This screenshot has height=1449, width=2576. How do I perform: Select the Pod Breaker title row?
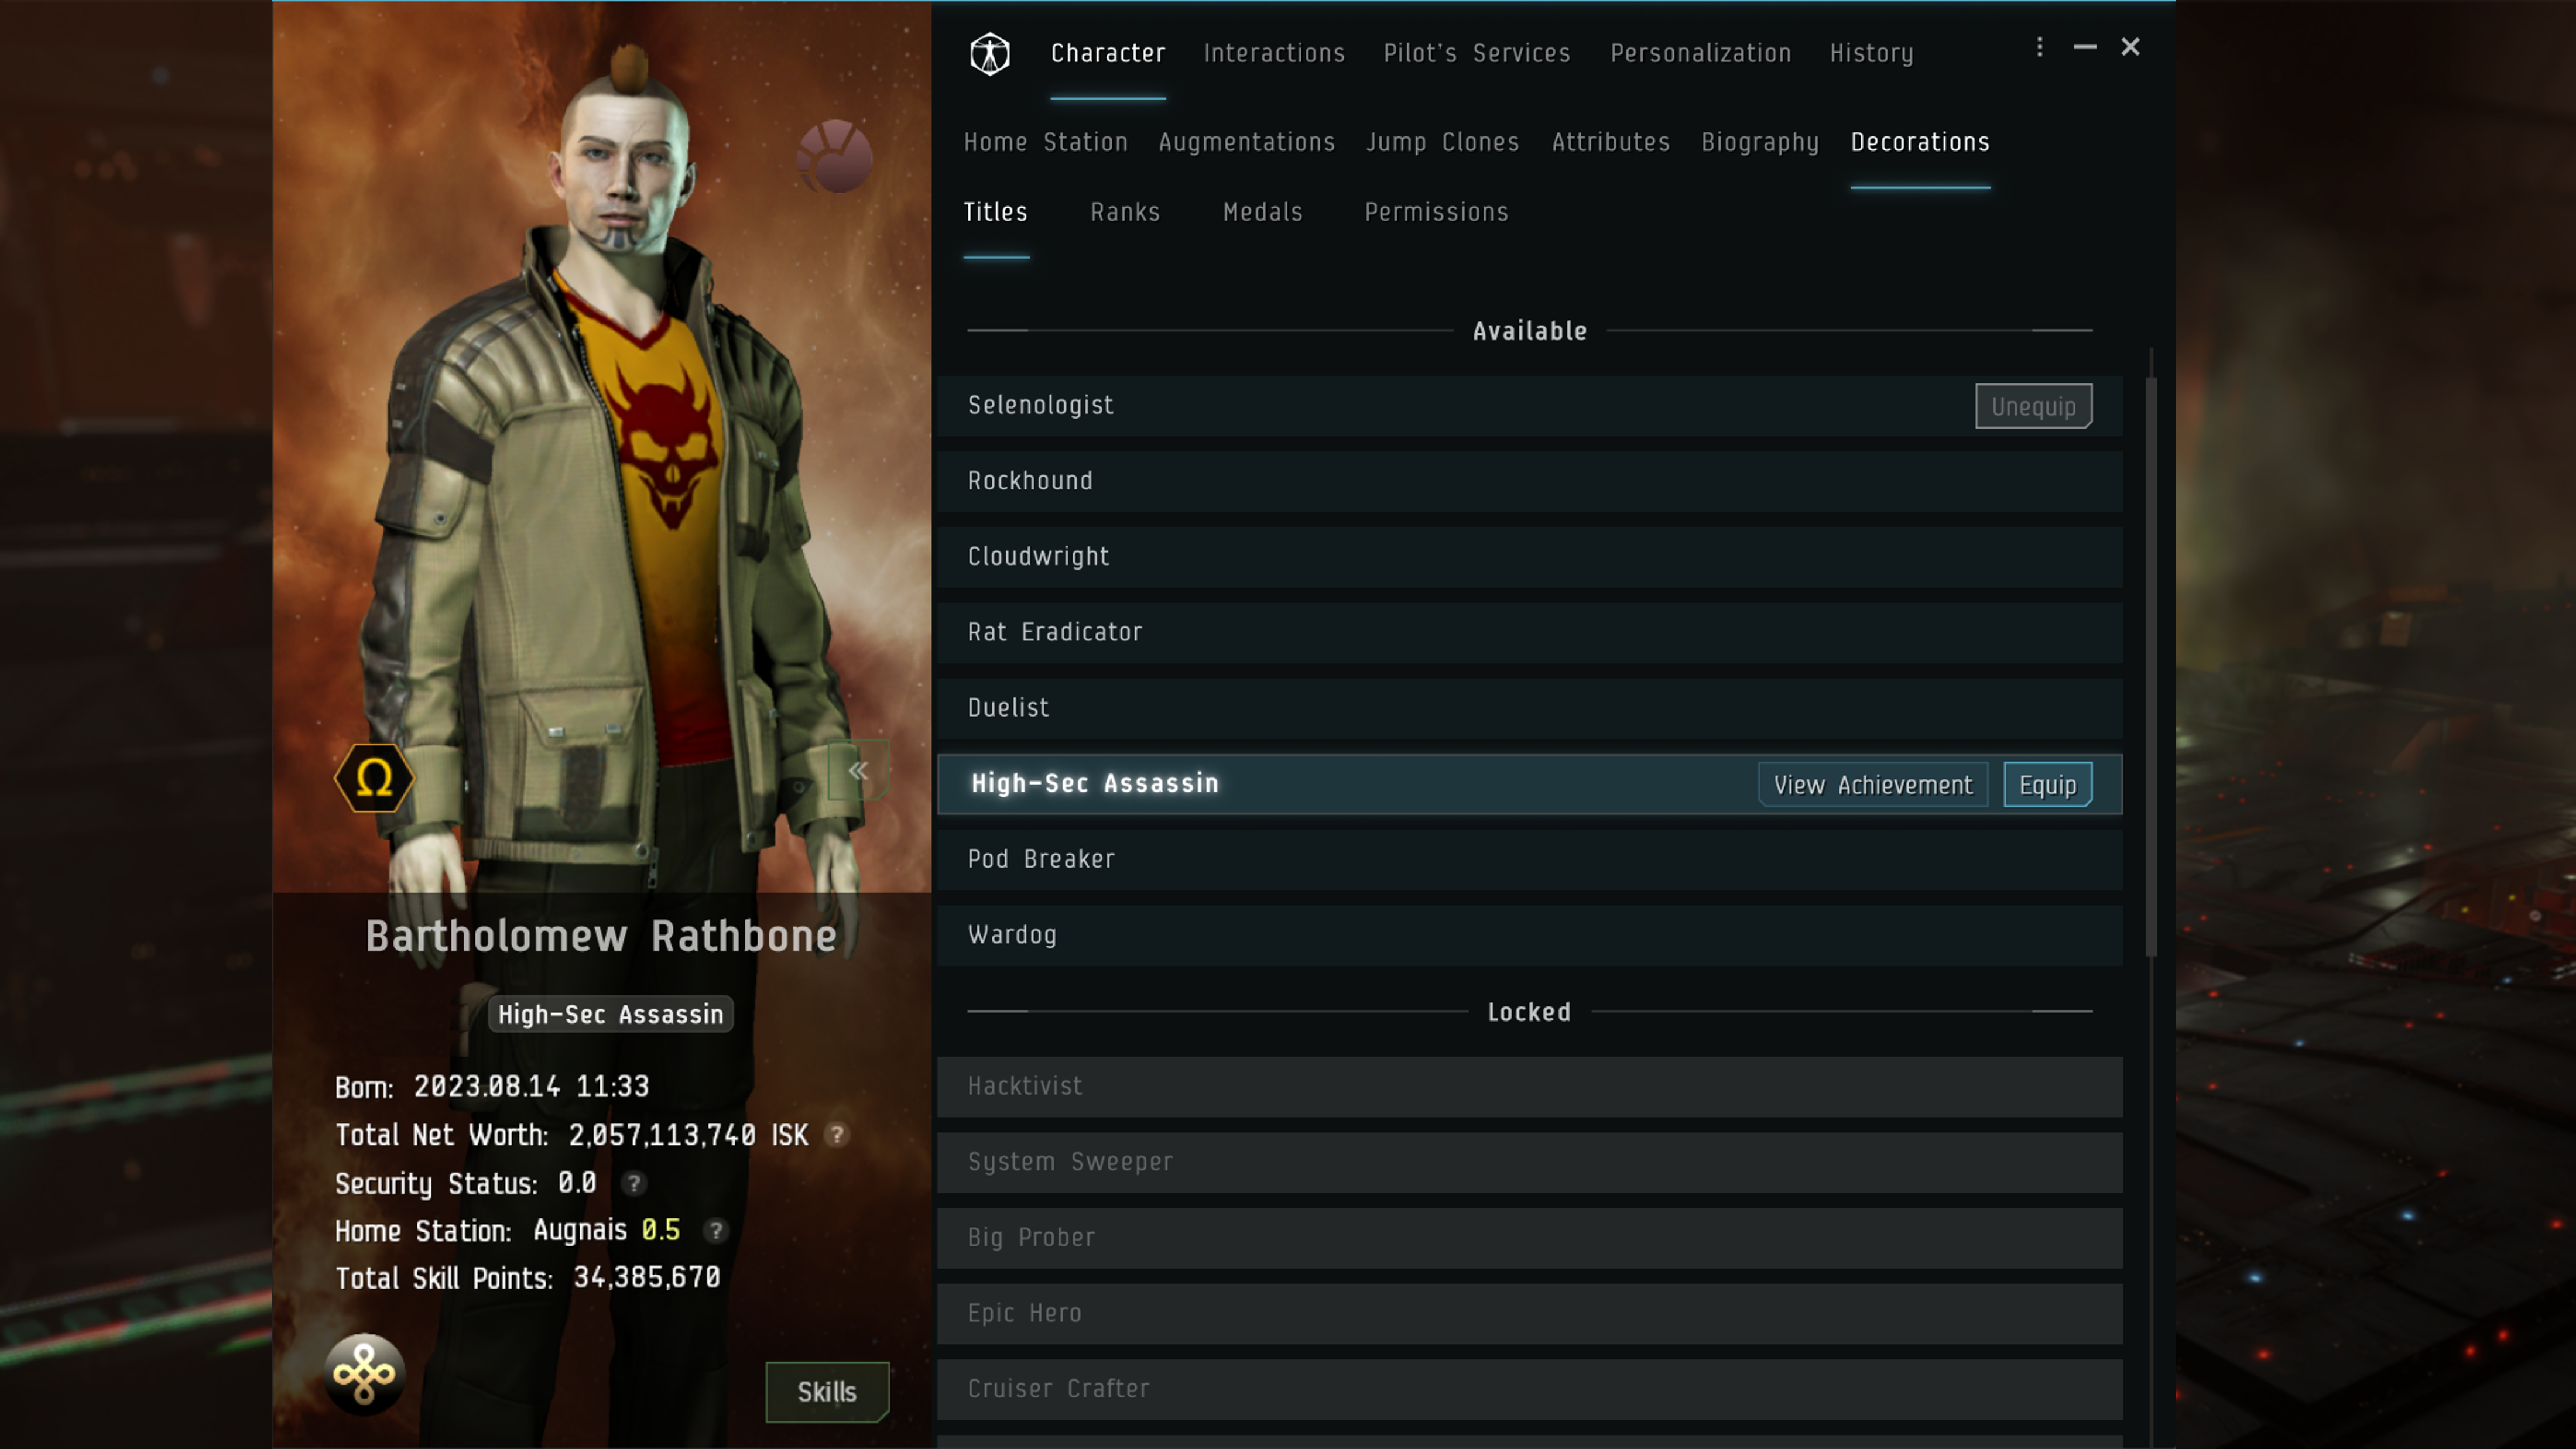point(1530,860)
